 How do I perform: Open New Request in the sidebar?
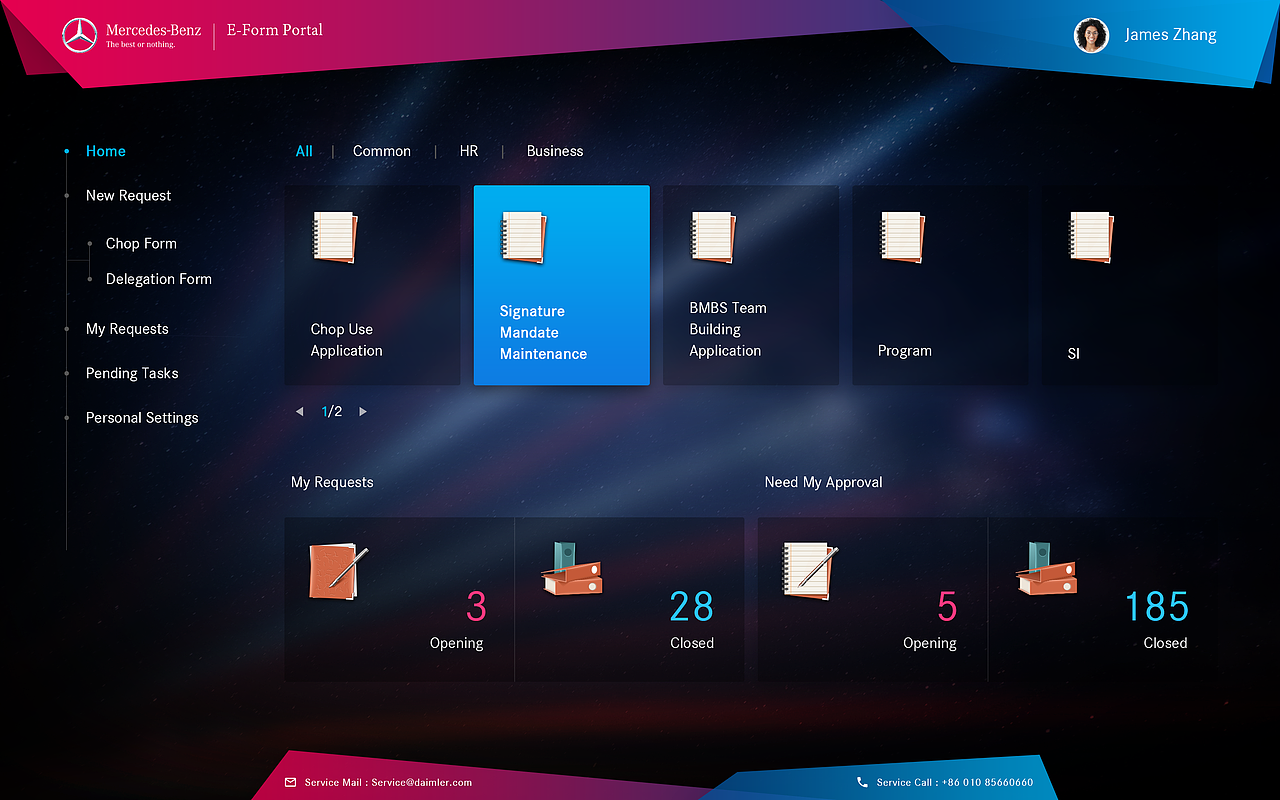tap(129, 196)
